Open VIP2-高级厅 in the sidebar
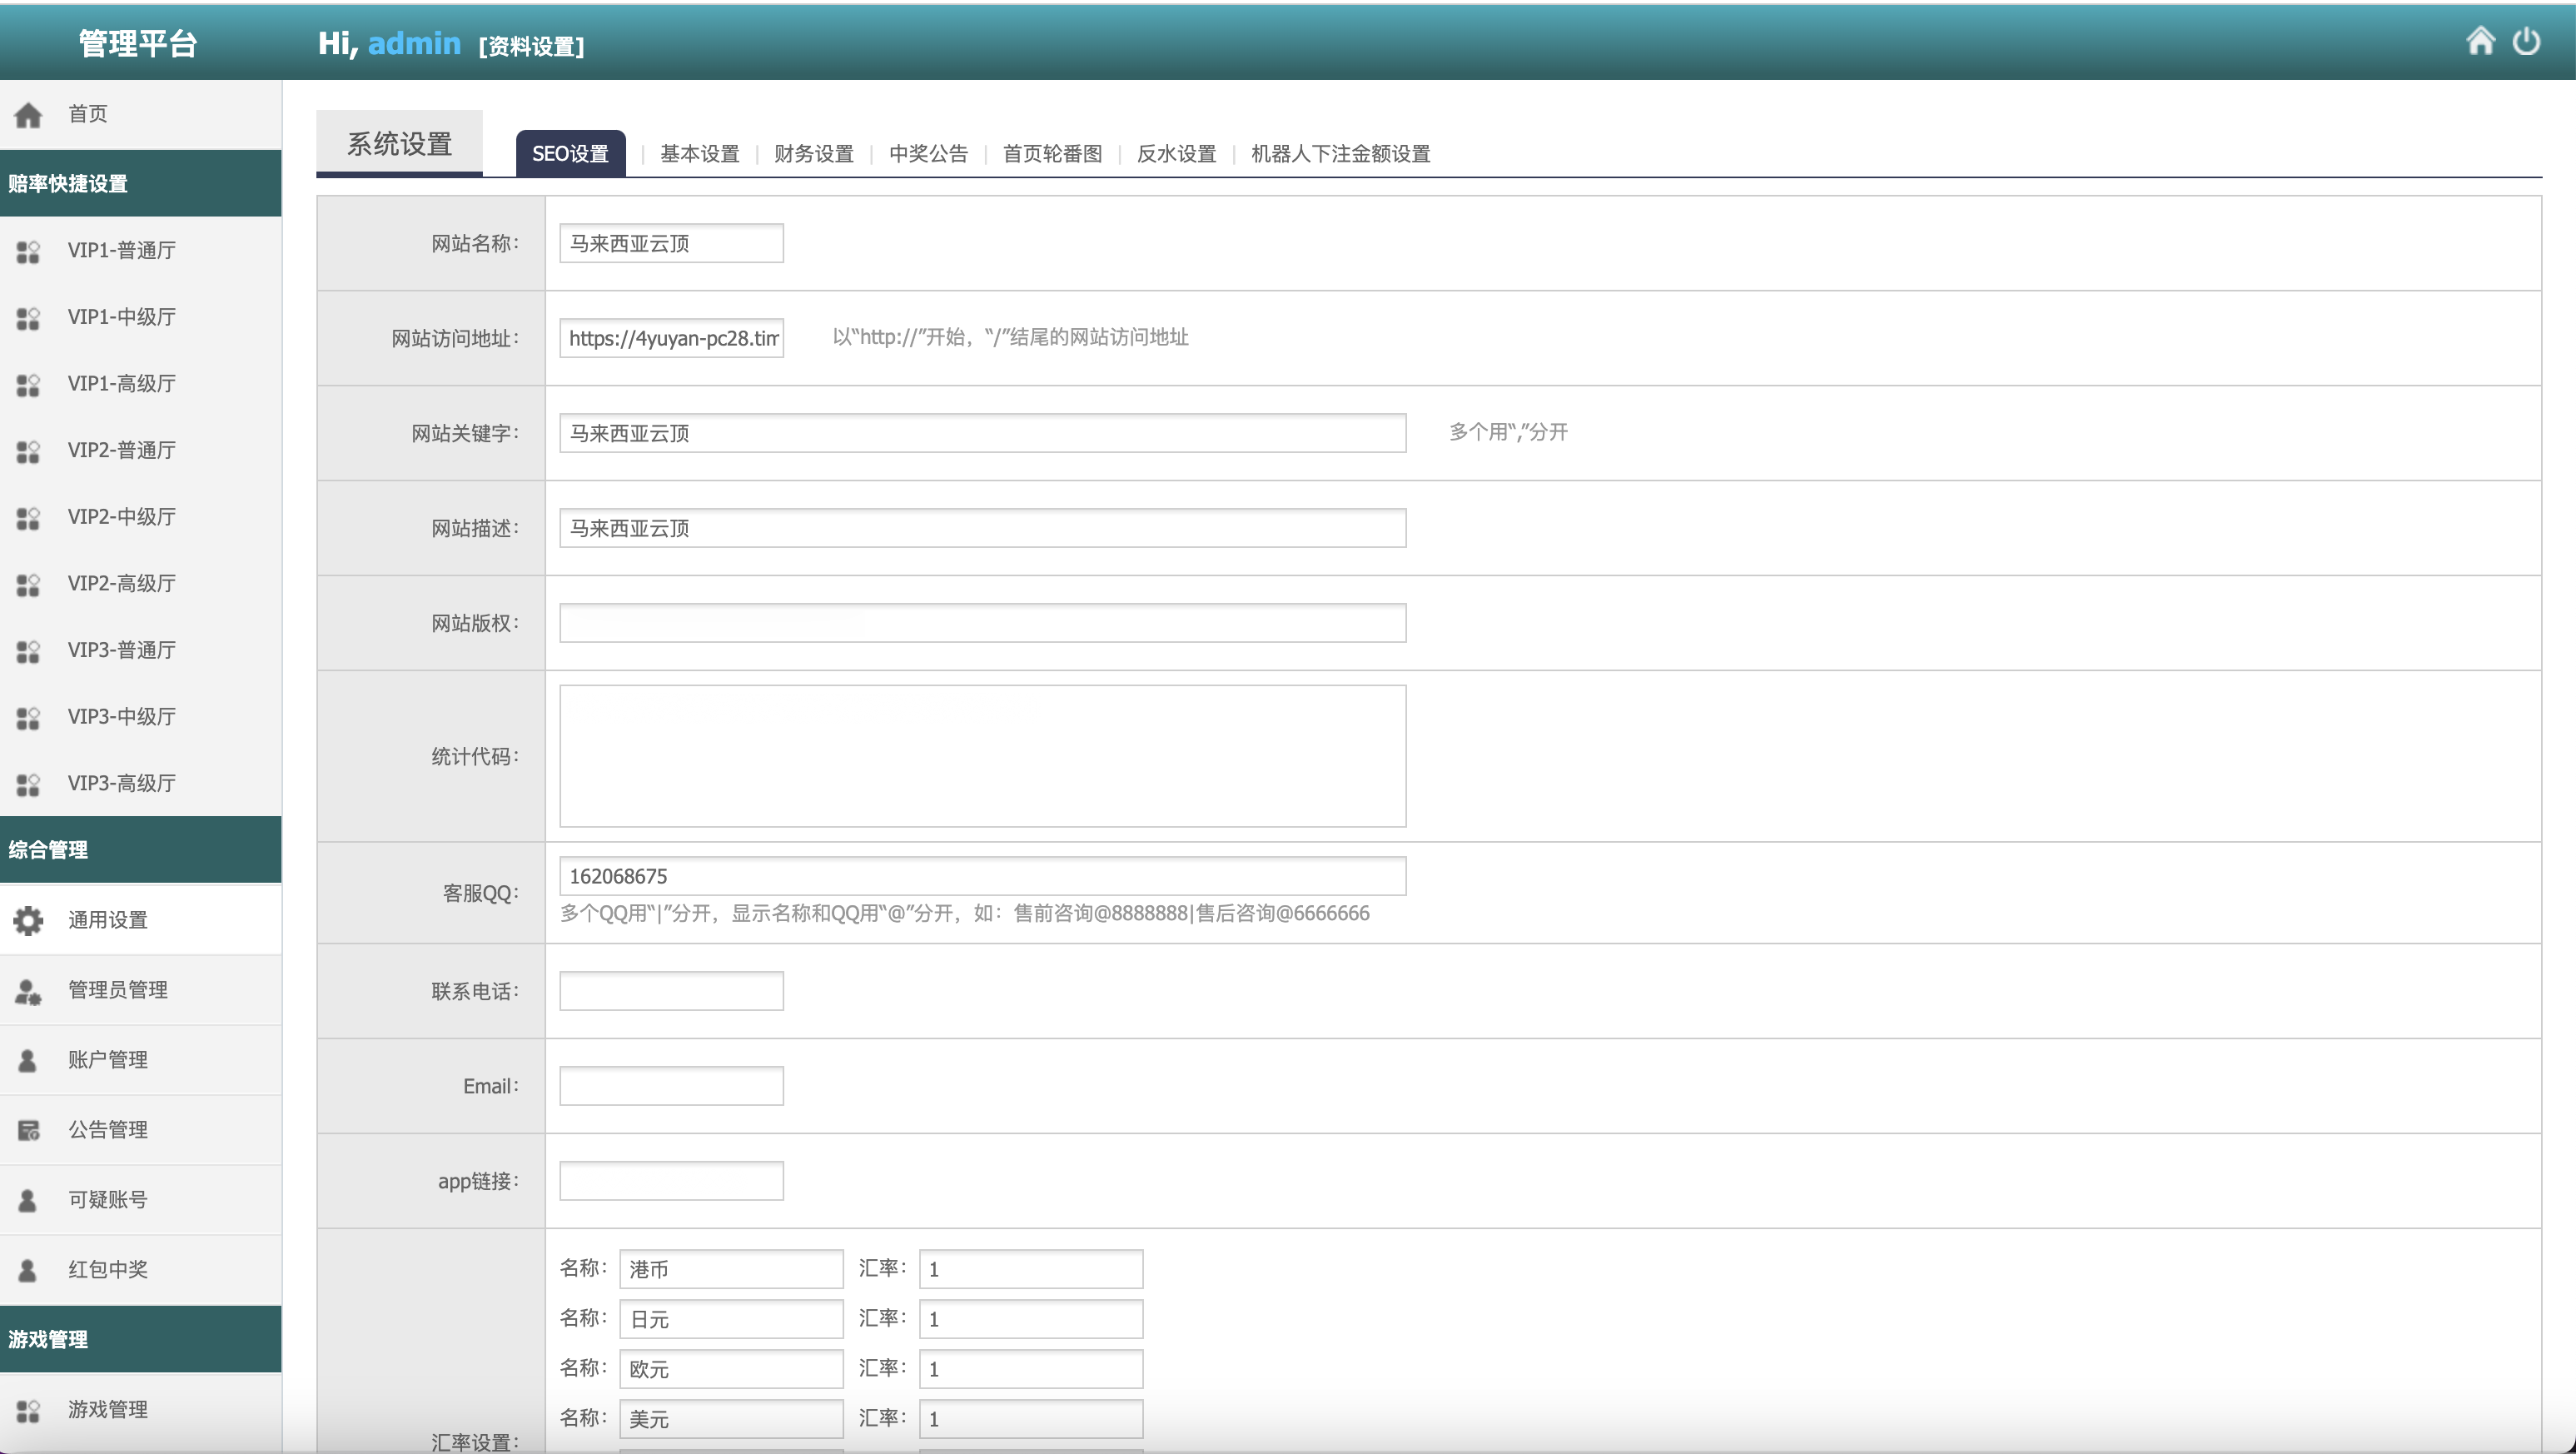This screenshot has width=2576, height=1454. click(x=121, y=583)
